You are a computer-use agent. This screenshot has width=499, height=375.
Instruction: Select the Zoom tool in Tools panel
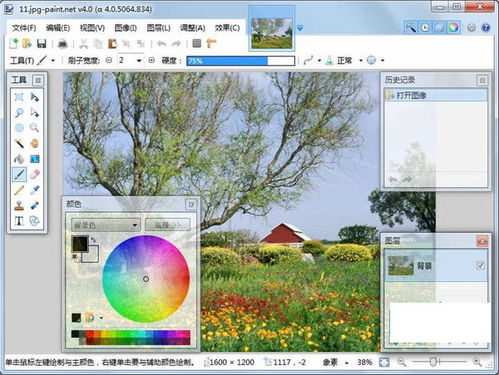[34, 128]
